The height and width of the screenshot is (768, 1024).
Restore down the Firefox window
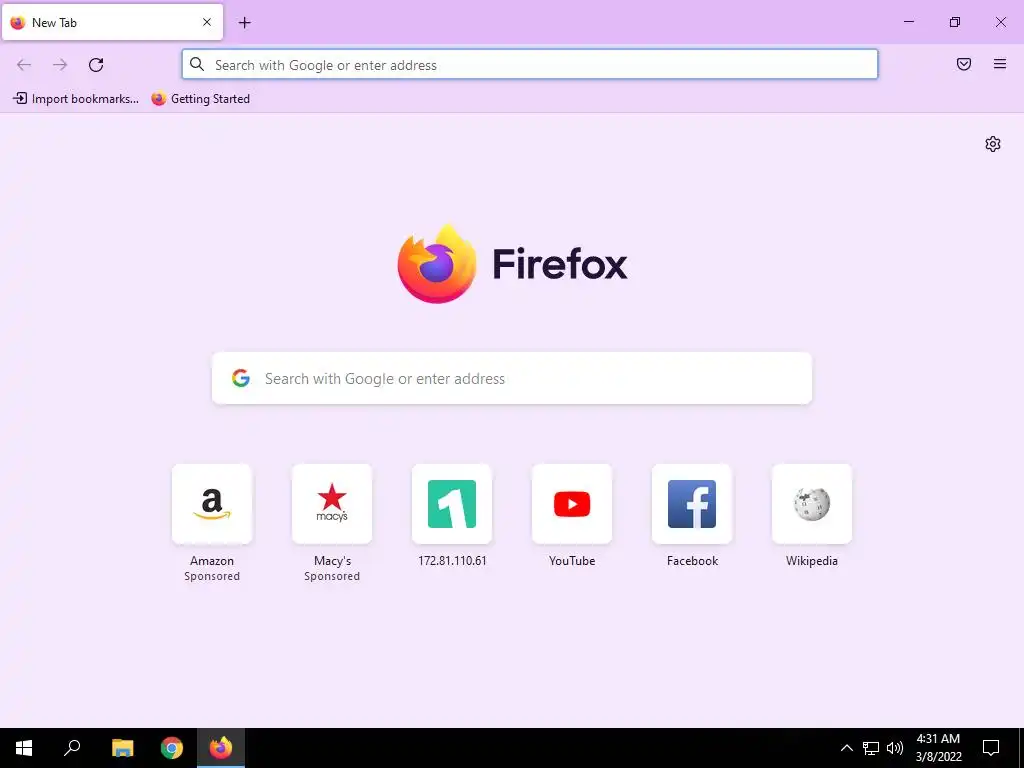[955, 22]
